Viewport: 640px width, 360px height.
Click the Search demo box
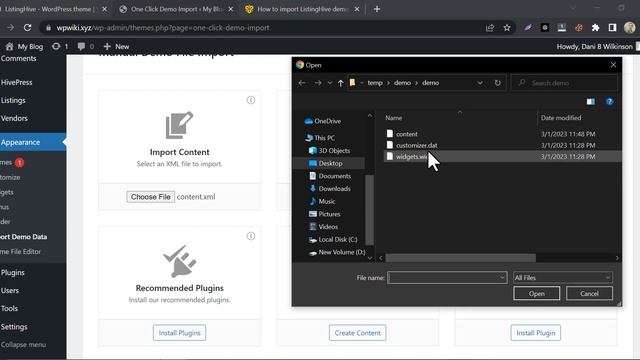tap(564, 83)
